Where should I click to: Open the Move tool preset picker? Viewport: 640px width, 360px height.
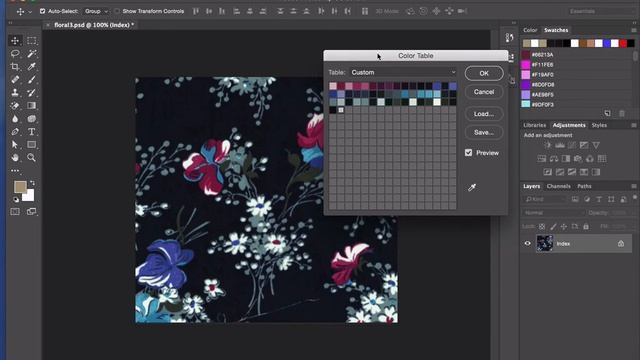[24, 11]
